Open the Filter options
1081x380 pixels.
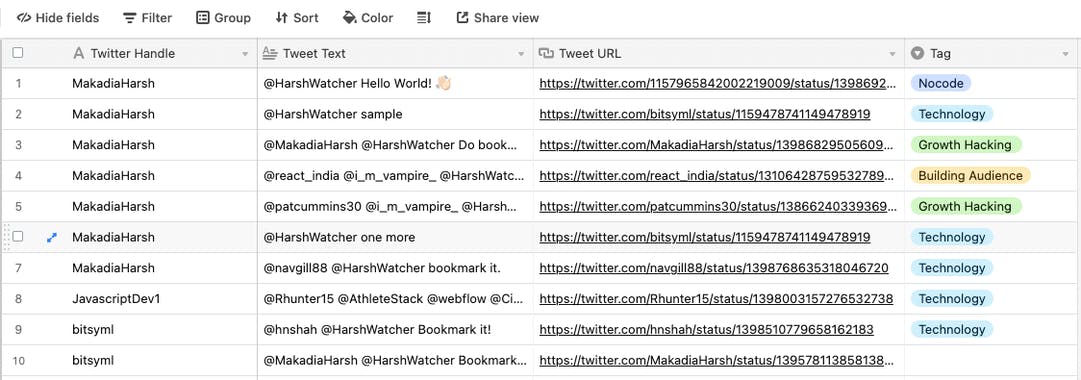click(x=148, y=18)
